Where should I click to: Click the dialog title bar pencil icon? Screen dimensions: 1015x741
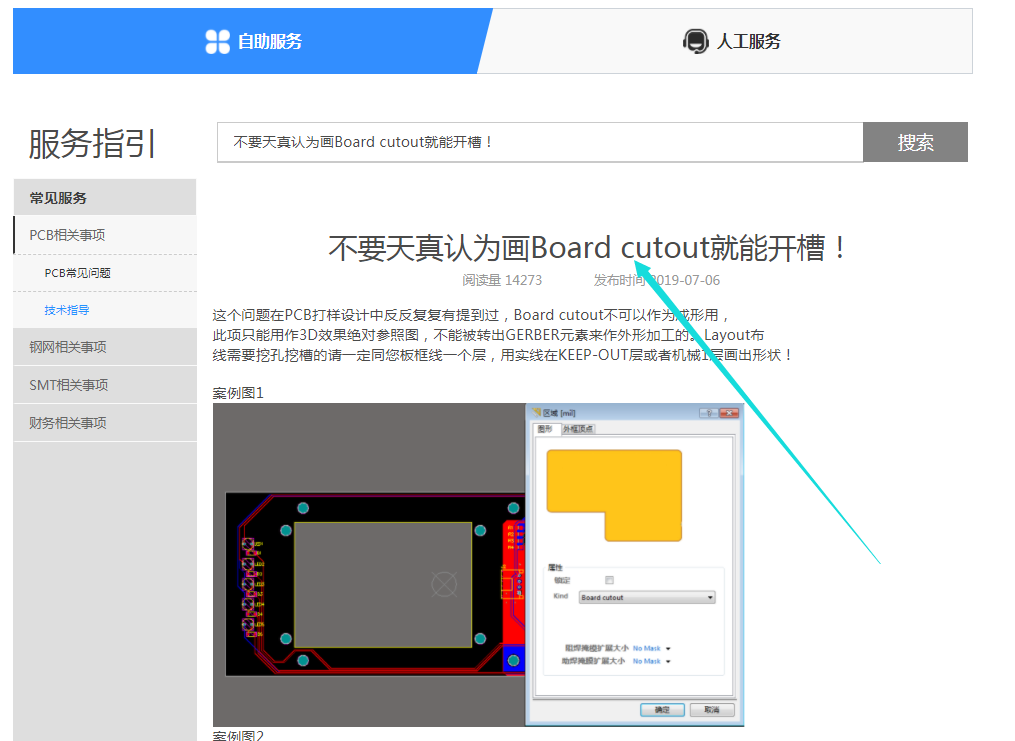(534, 413)
